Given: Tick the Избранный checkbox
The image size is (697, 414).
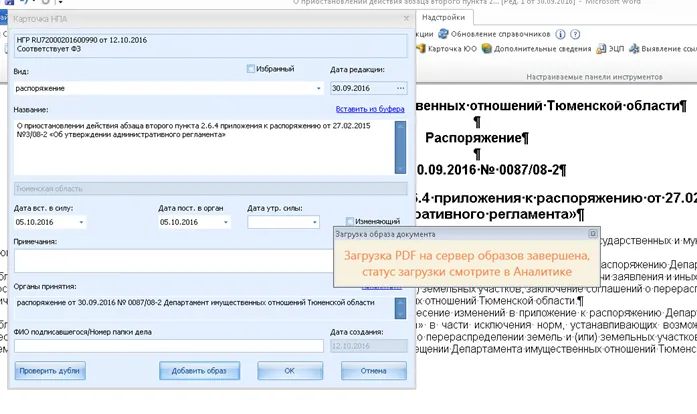Looking at the screenshot, I should pyautogui.click(x=251, y=68).
